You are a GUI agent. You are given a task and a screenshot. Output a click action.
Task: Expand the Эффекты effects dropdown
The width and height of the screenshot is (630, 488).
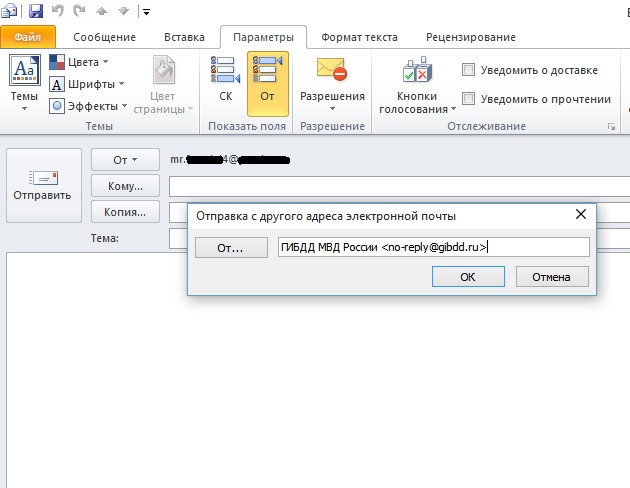(90, 106)
